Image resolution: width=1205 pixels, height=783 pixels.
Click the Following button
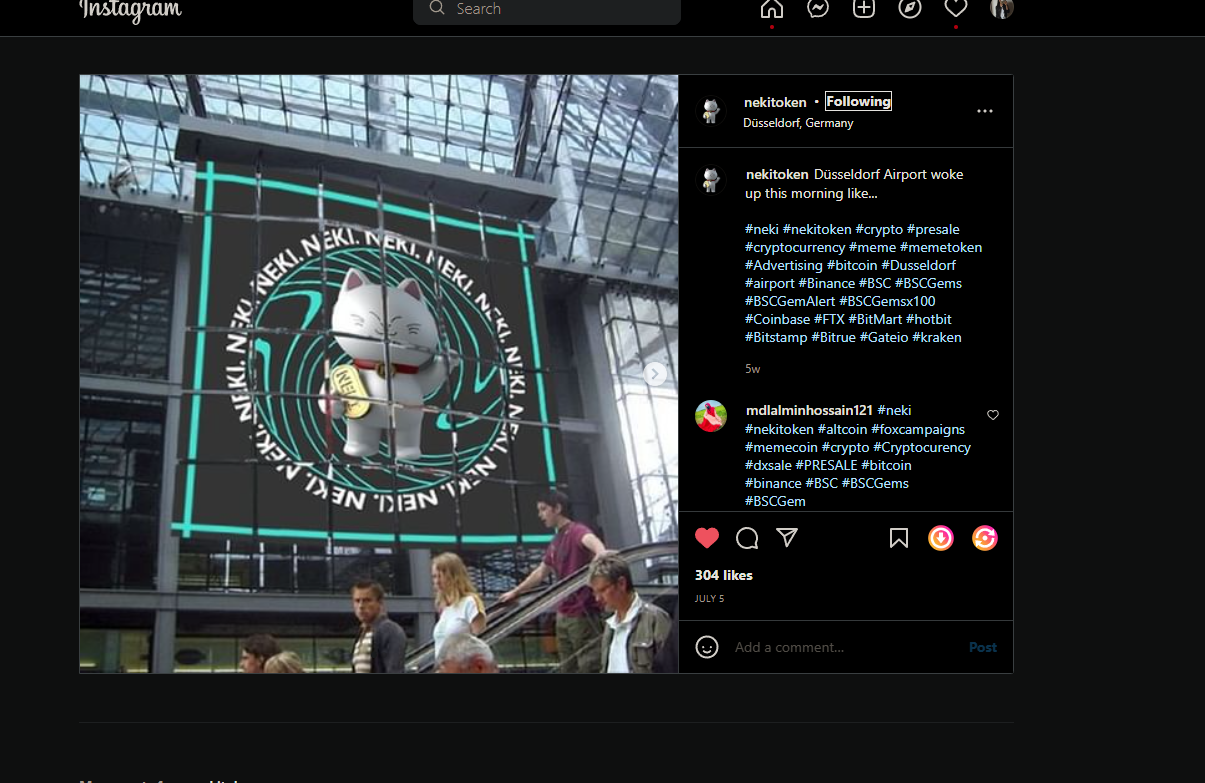tap(858, 101)
